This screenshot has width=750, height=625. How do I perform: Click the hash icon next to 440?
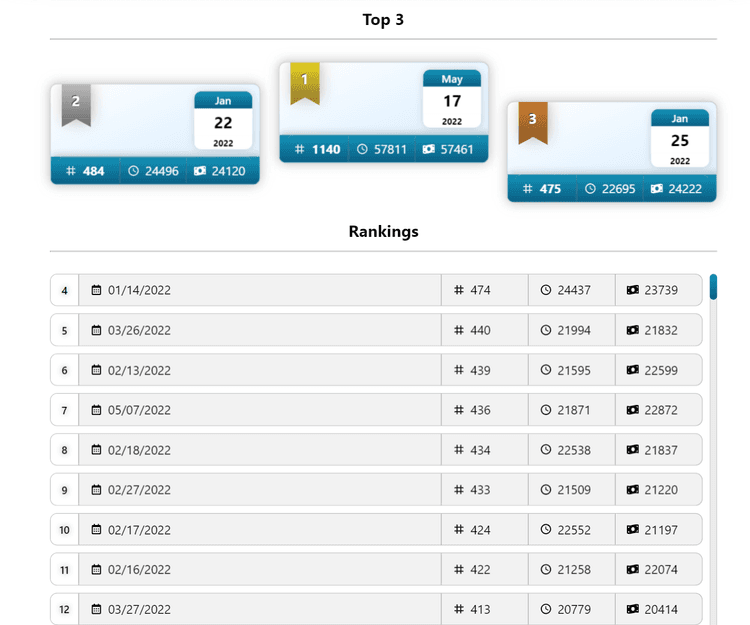coord(458,330)
